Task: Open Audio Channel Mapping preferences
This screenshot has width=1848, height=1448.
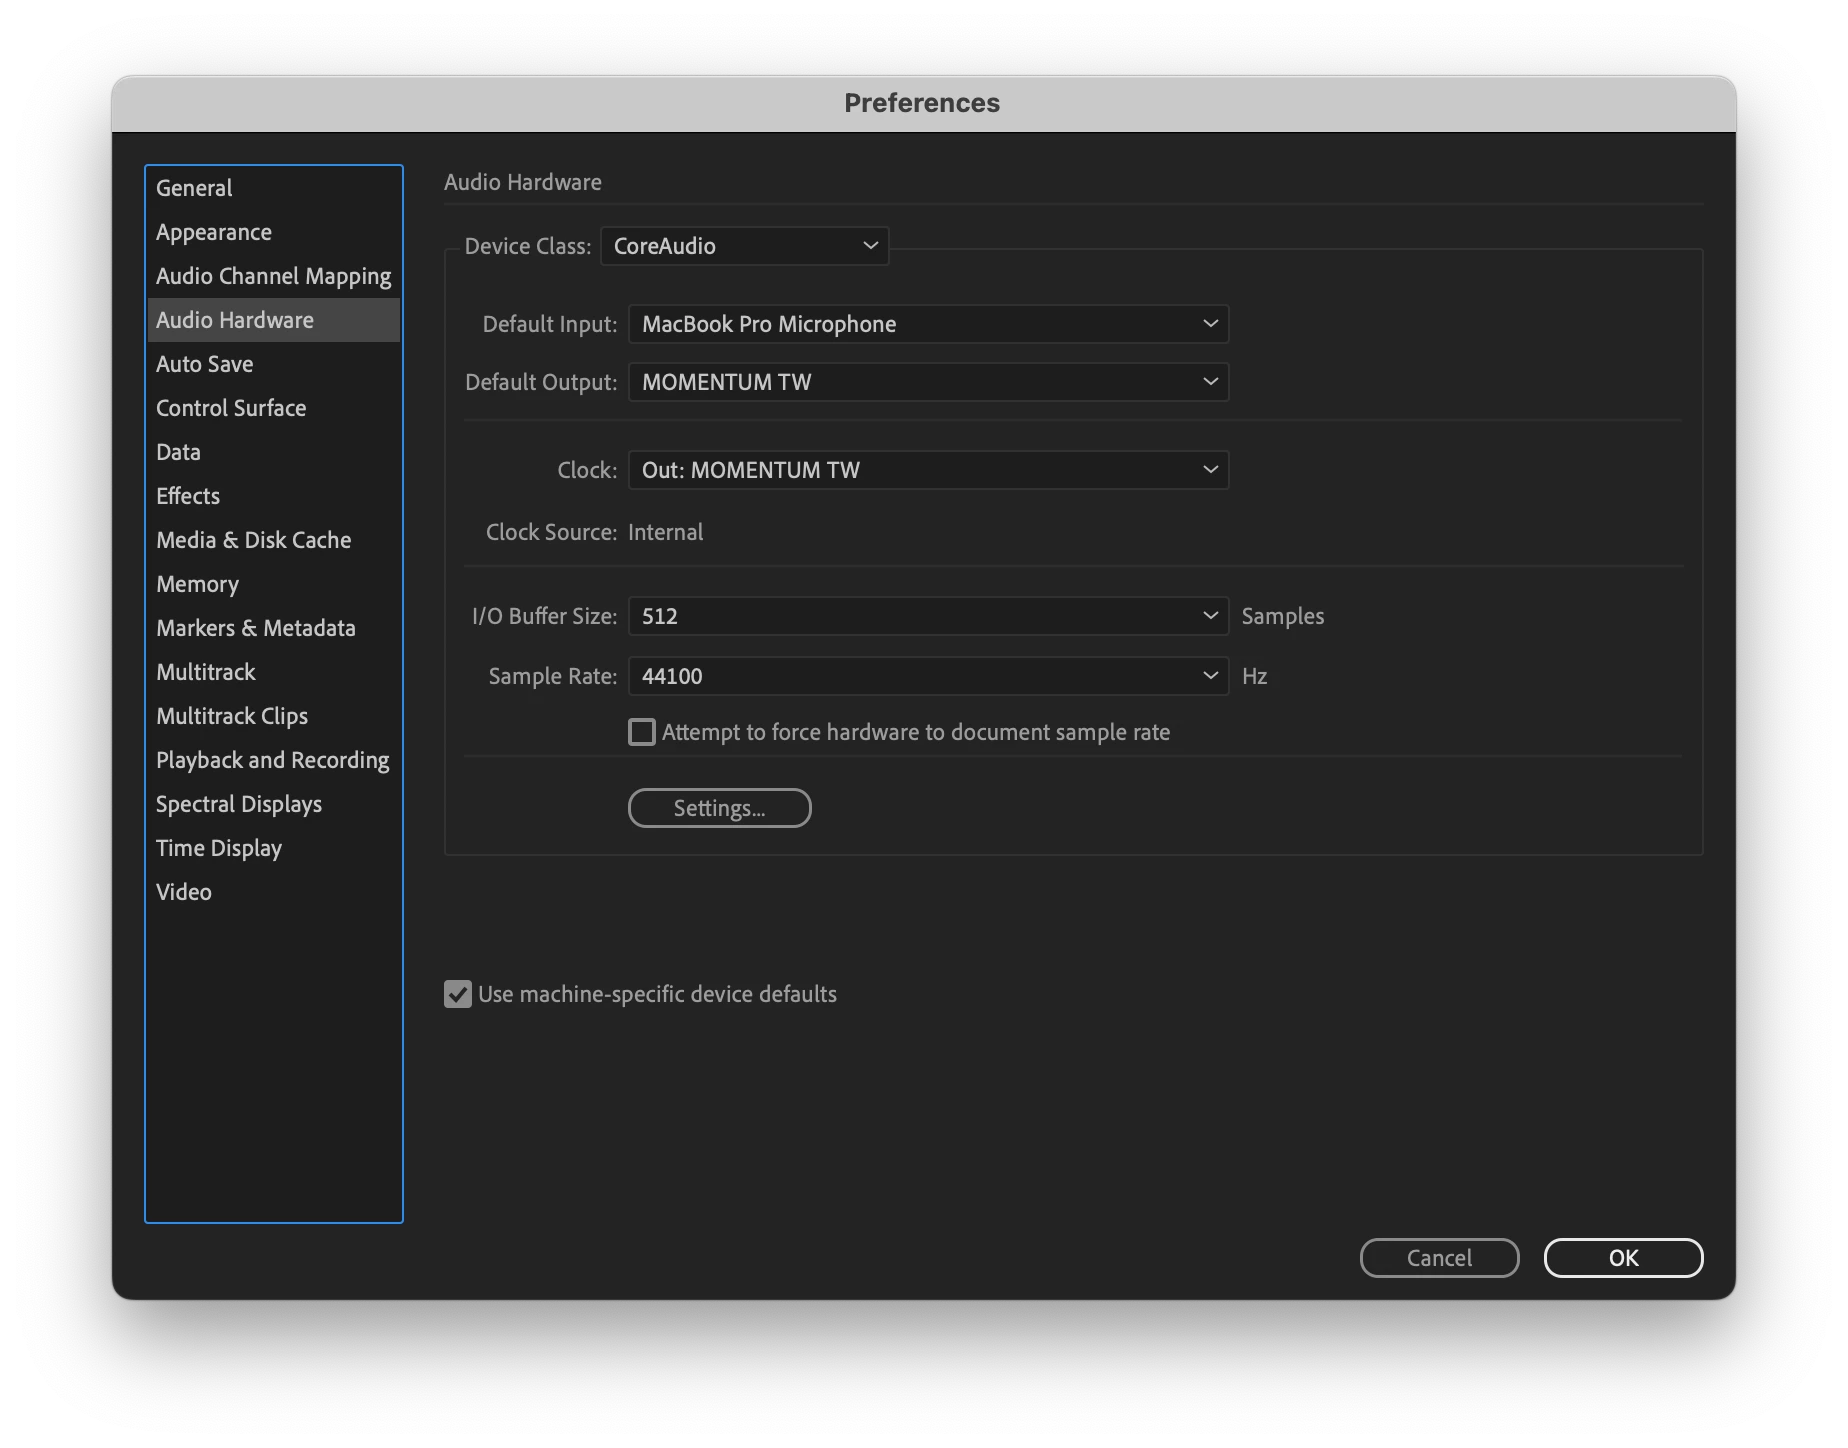Action: tap(273, 276)
